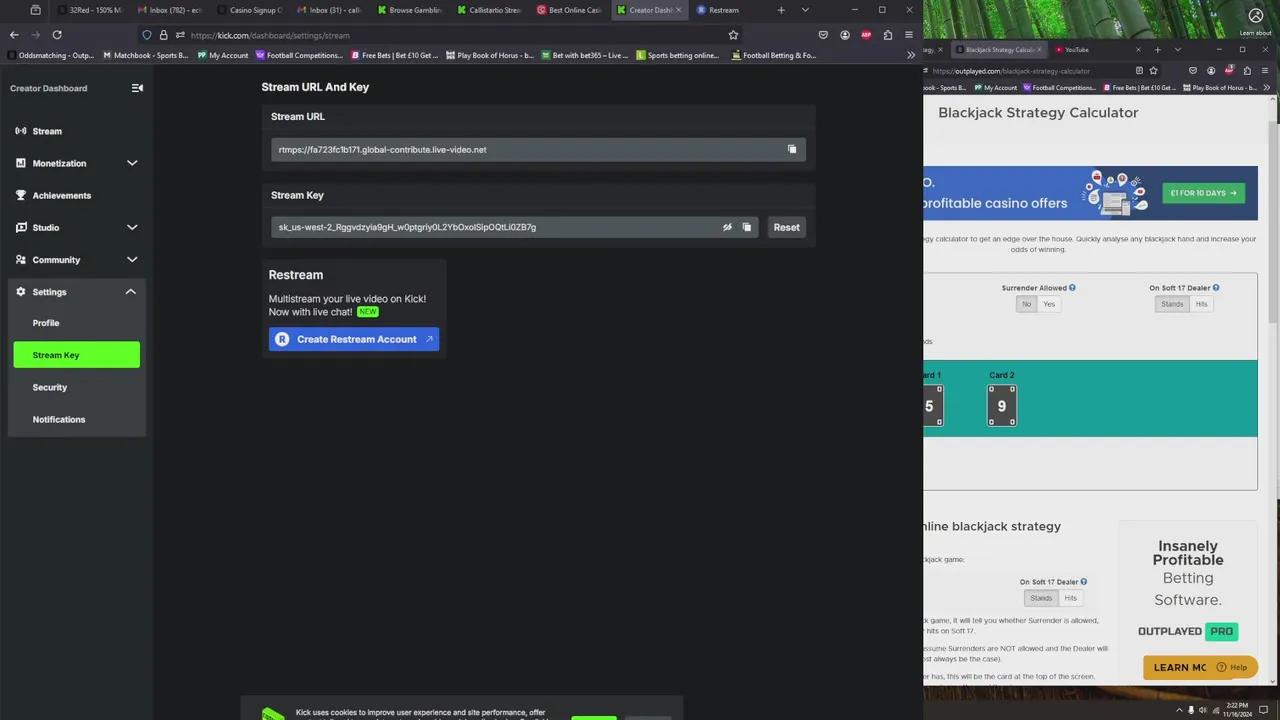Open the Kick browser hamburger menu
Viewport: 1280px width, 720px height.
909,35
